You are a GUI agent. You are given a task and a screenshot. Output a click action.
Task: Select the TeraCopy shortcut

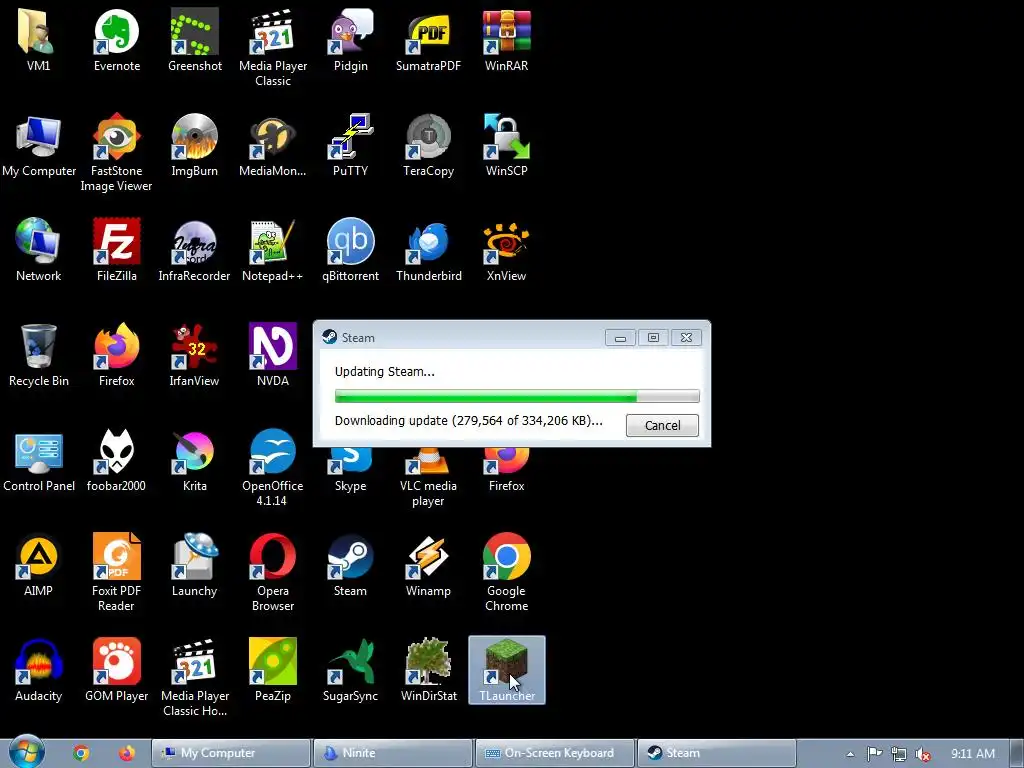click(428, 146)
